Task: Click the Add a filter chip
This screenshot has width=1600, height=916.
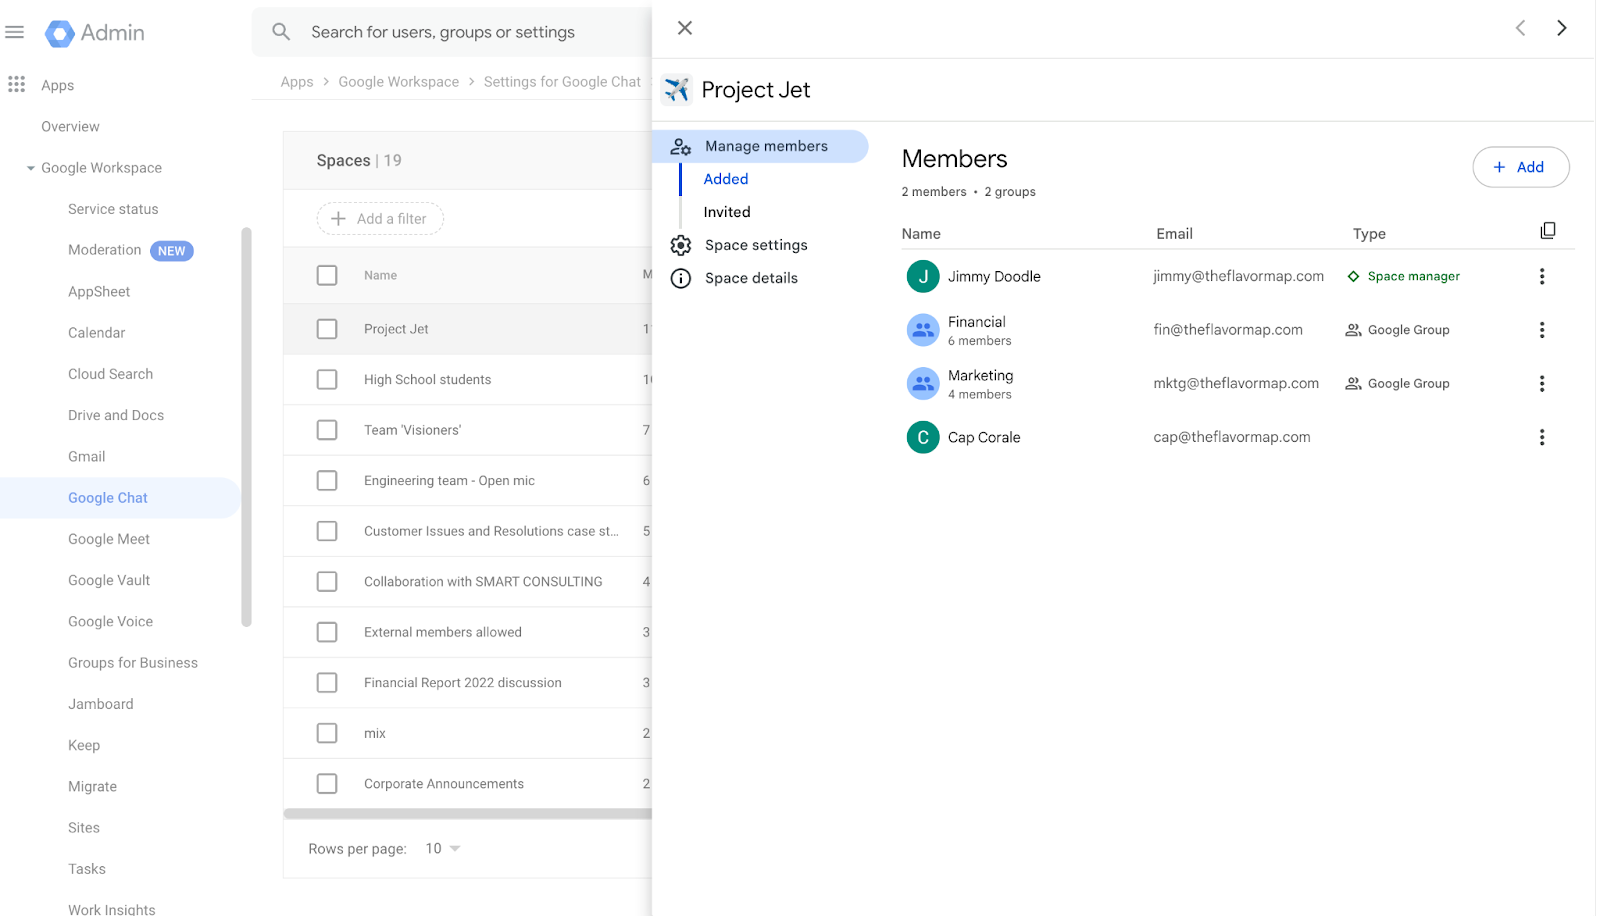Action: point(380,218)
